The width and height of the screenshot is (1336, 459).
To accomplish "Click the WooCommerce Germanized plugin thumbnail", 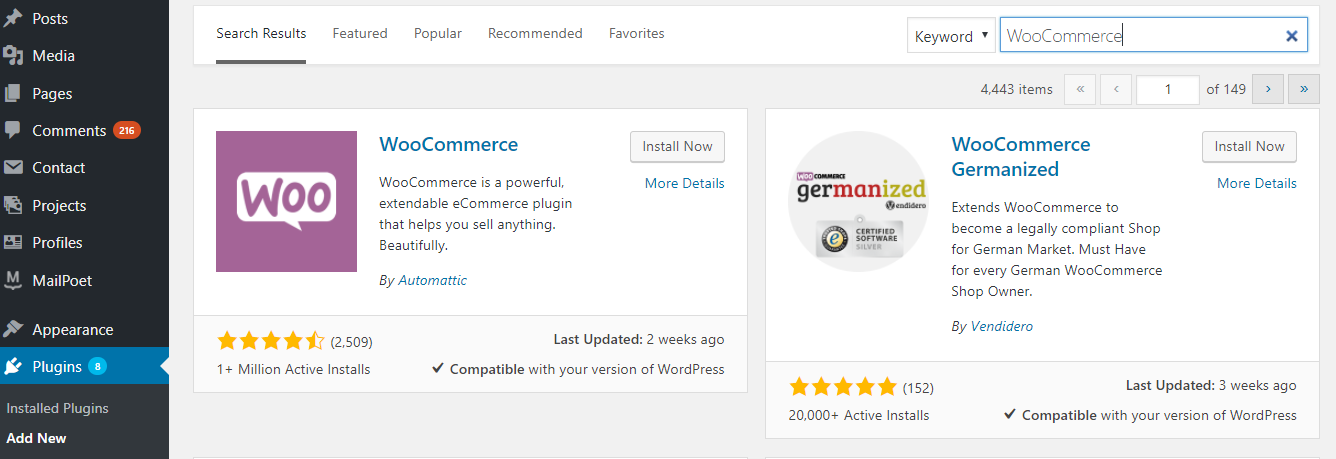I will (858, 202).
